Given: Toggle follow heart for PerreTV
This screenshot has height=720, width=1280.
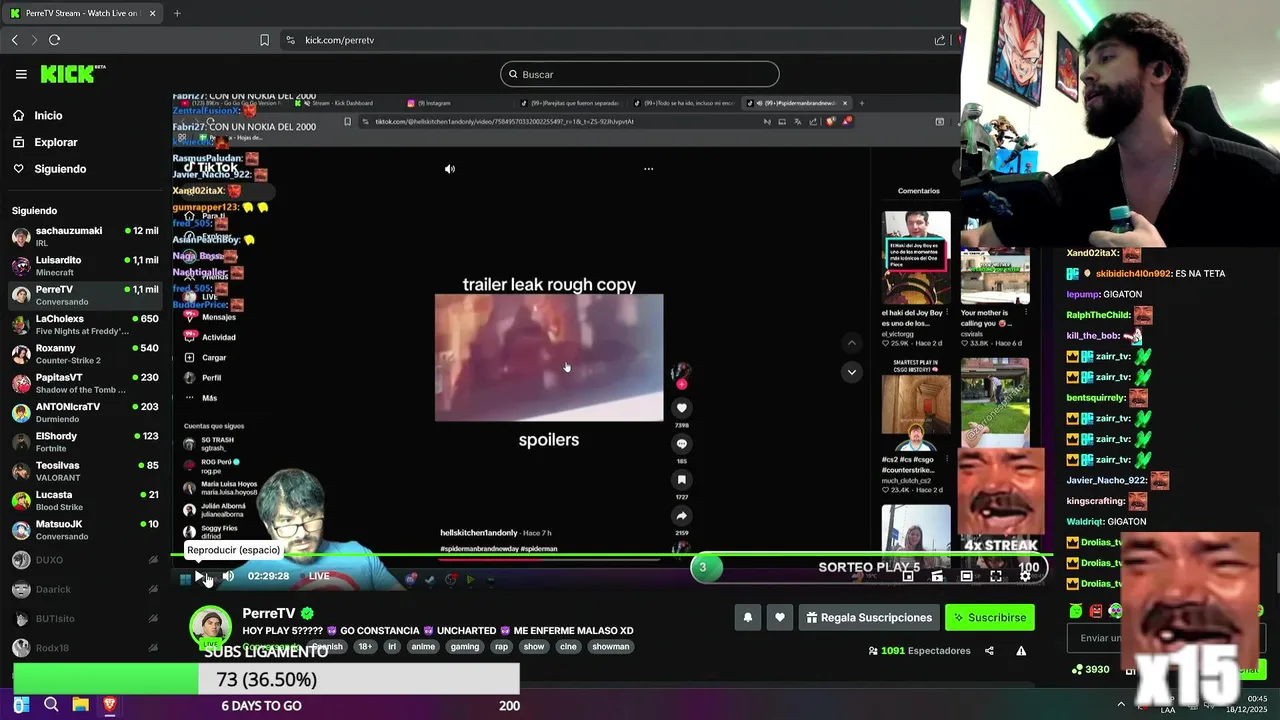Looking at the screenshot, I should coord(780,618).
